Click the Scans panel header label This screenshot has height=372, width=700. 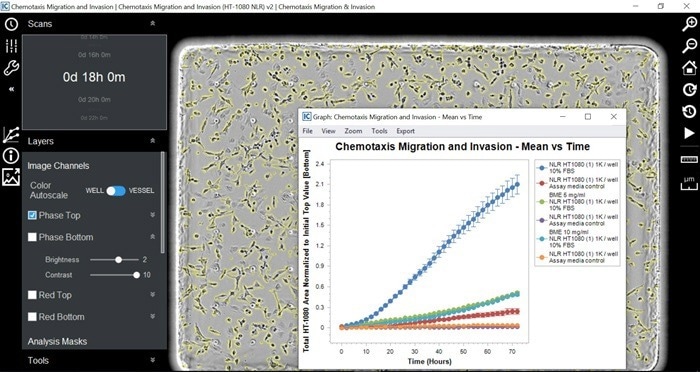pyautogui.click(x=40, y=24)
